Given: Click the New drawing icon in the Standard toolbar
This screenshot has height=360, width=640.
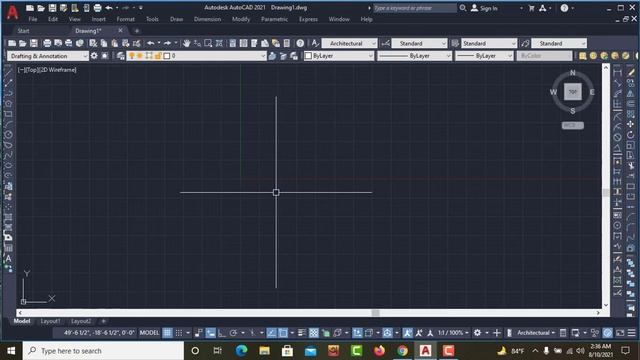Looking at the screenshot, I should (12, 43).
